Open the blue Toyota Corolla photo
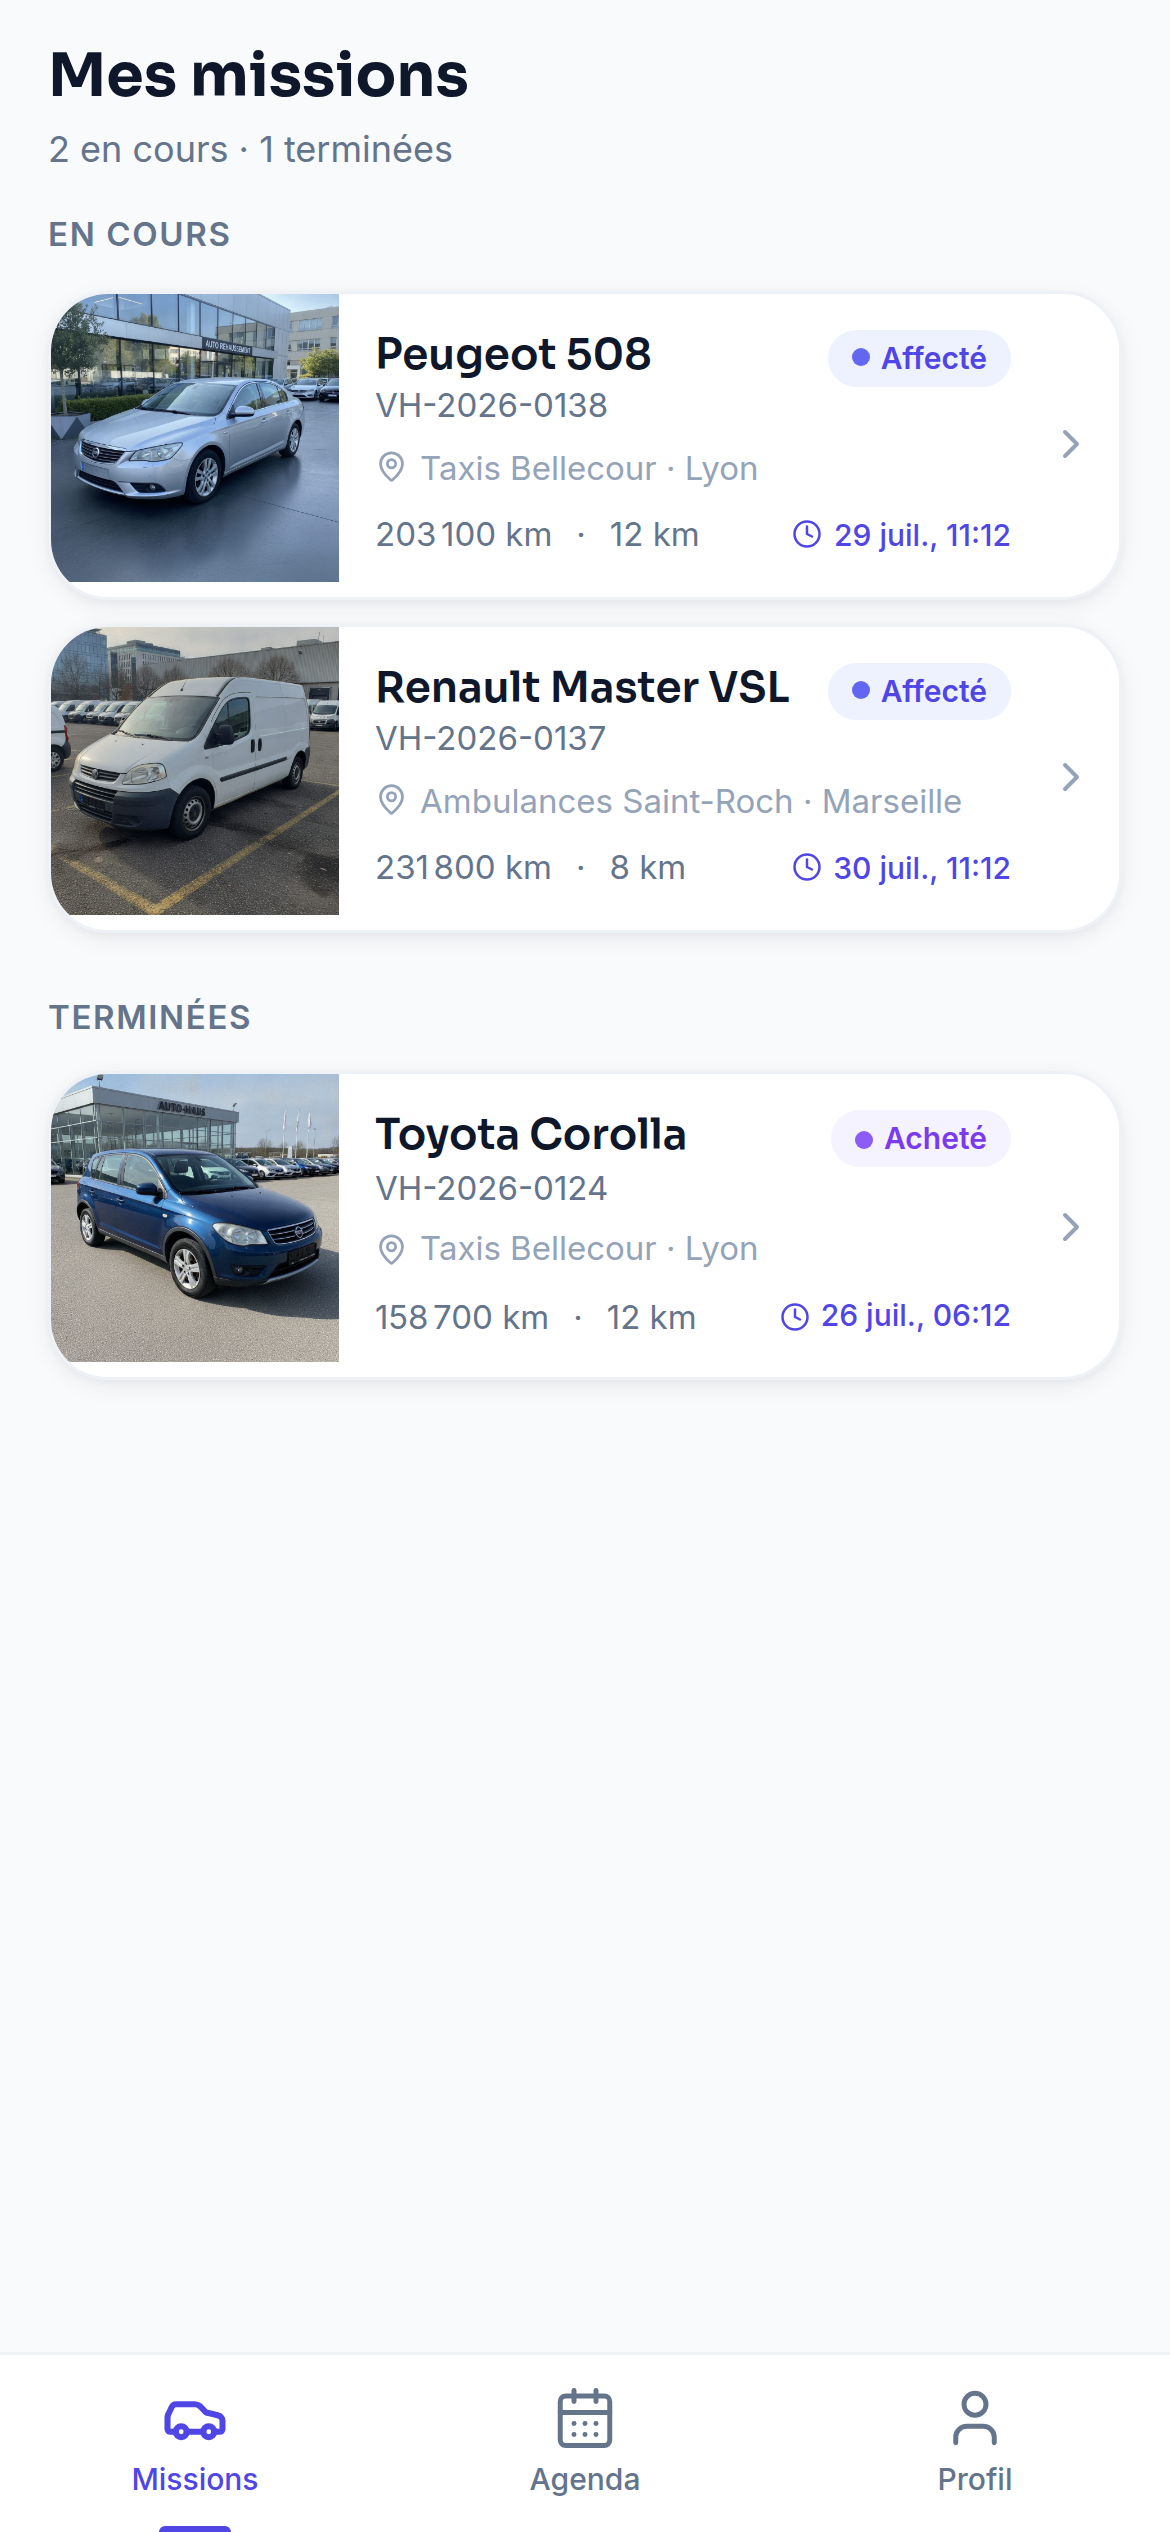The image size is (1170, 2532). [x=195, y=1218]
